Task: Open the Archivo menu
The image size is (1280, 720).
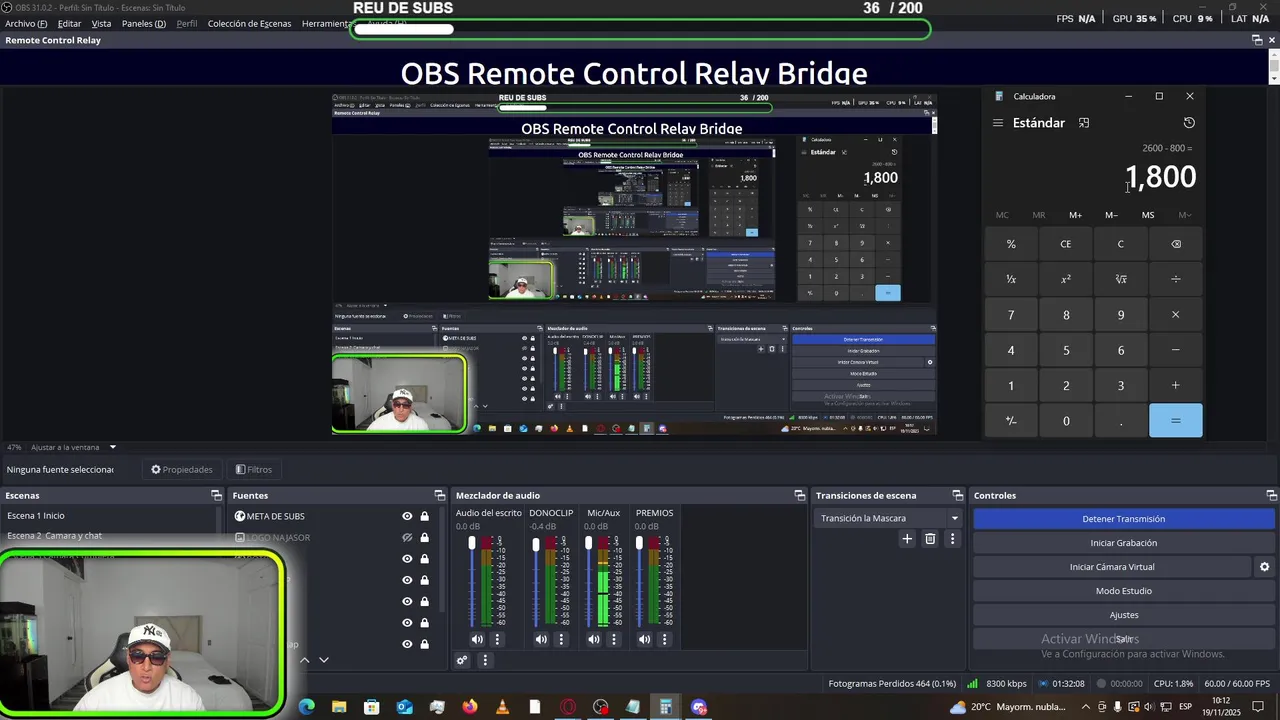Action: pyautogui.click(x=26, y=23)
